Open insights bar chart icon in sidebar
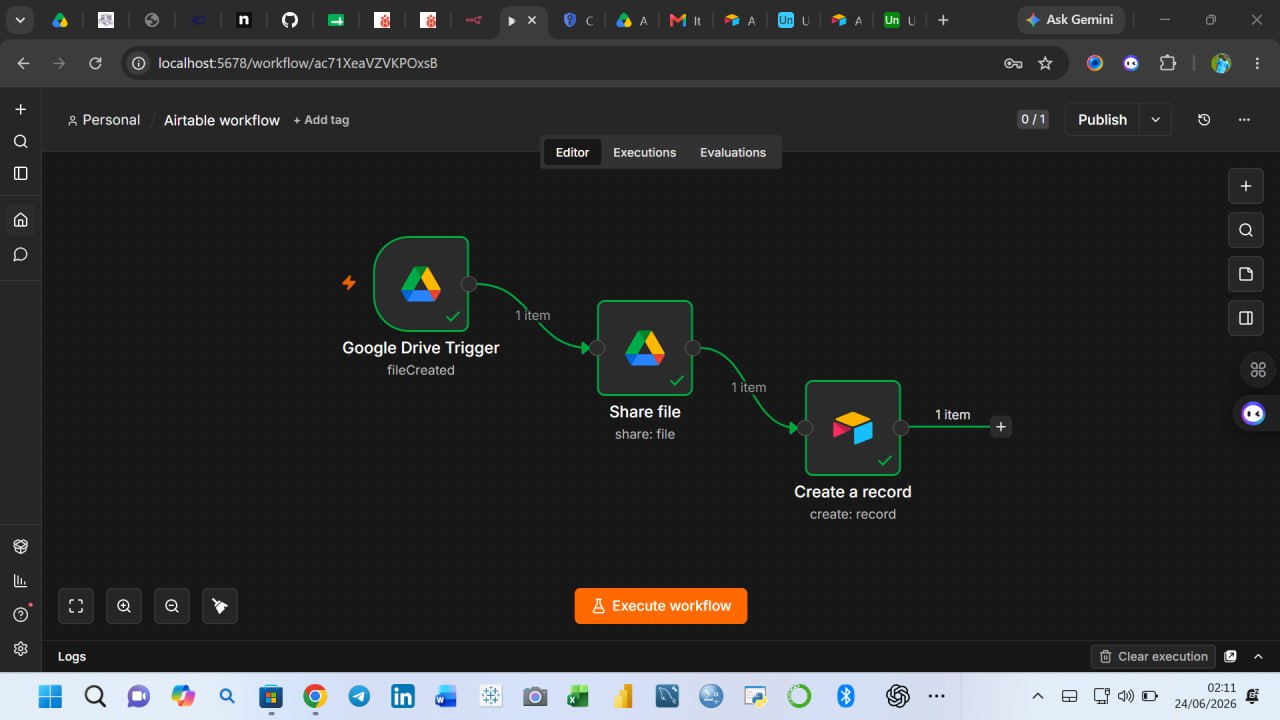 click(20, 581)
